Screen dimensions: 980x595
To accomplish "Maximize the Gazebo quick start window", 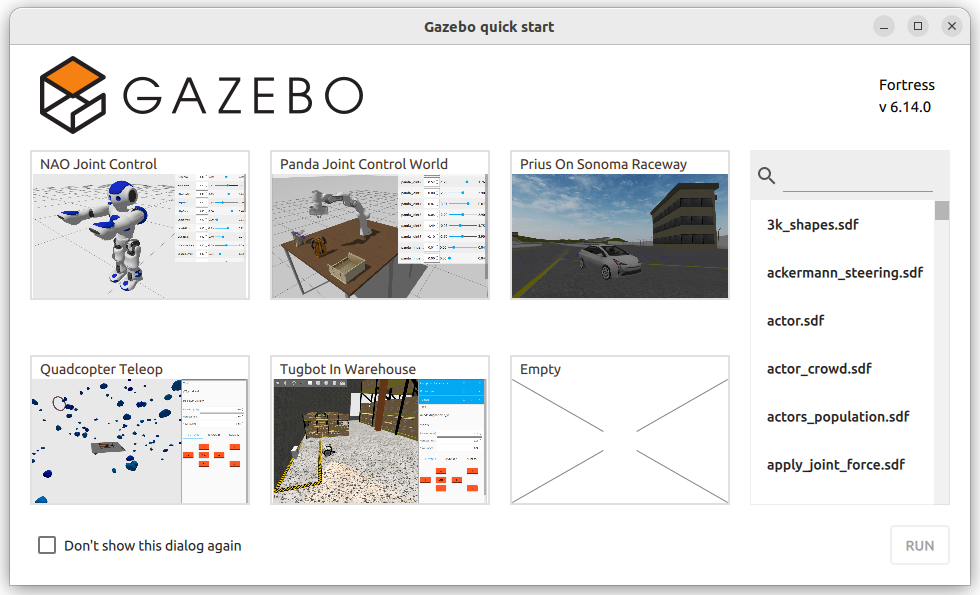I will tap(917, 26).
